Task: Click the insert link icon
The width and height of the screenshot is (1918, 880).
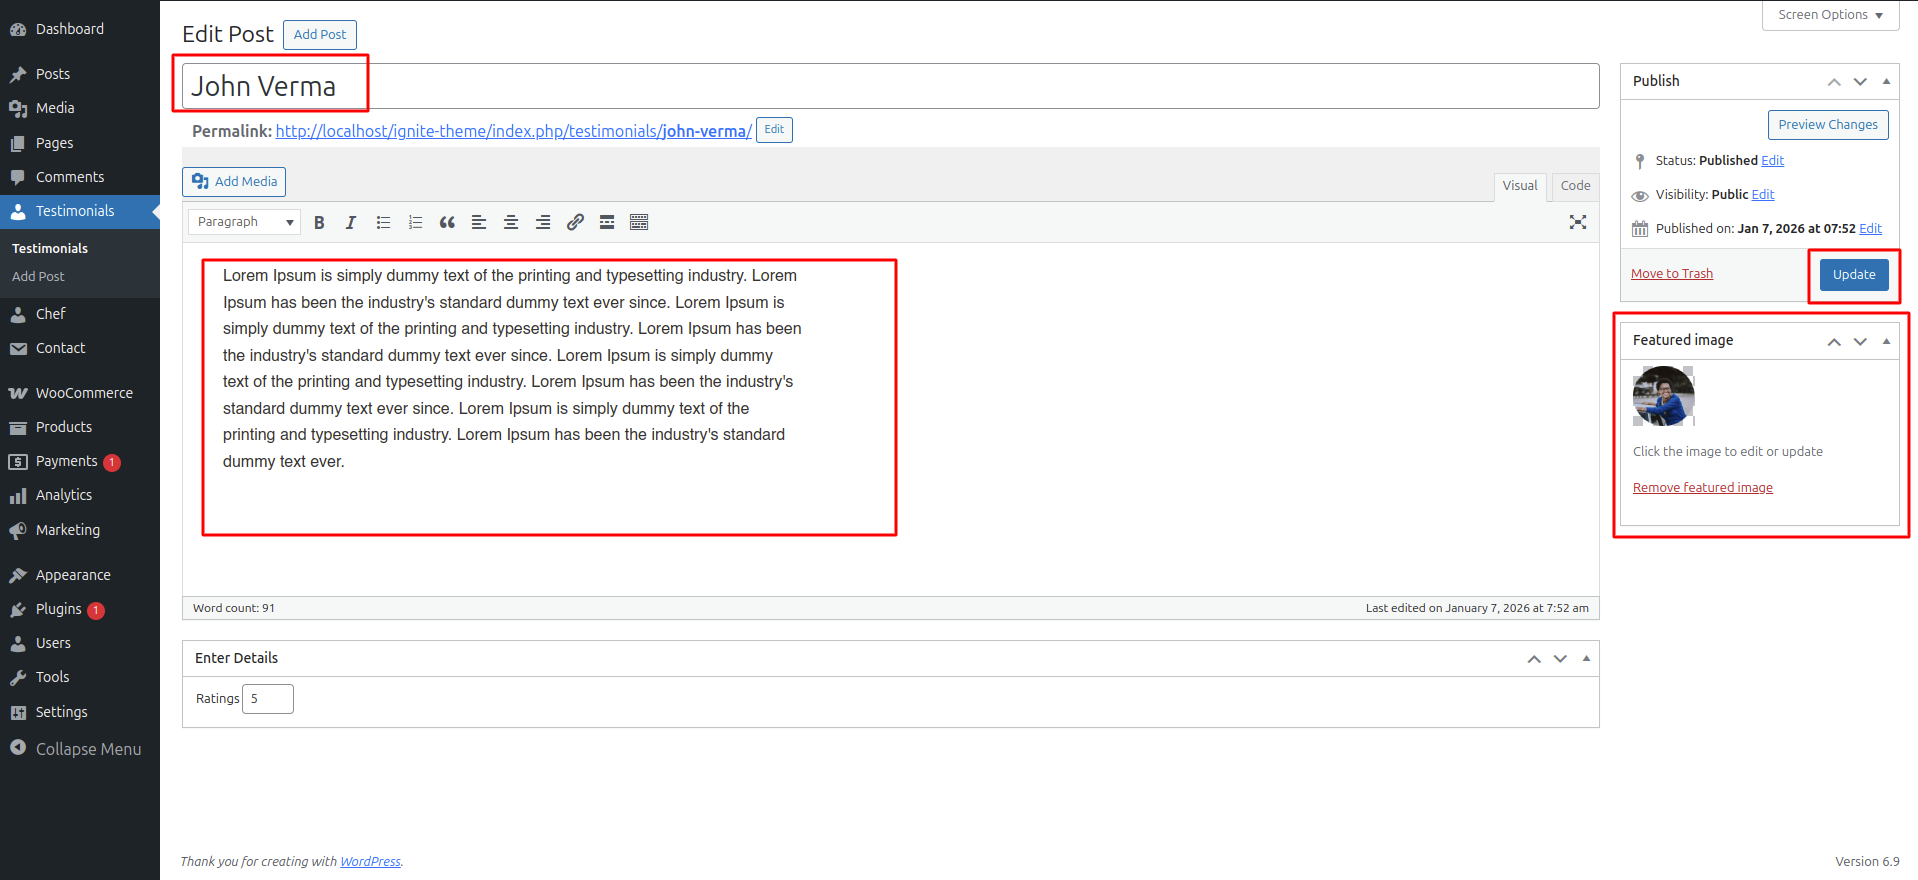Action: point(575,222)
